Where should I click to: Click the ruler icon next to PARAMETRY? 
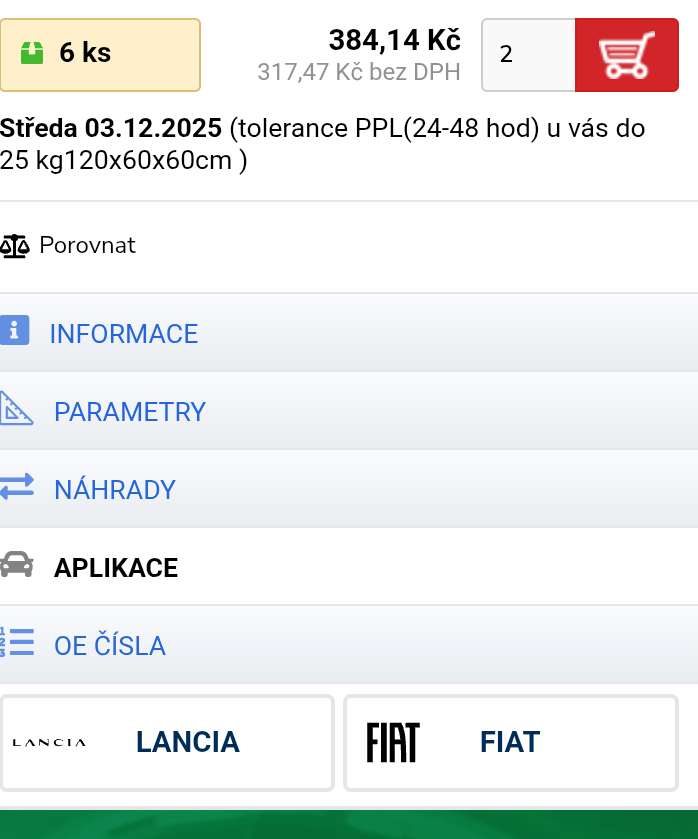coord(15,408)
